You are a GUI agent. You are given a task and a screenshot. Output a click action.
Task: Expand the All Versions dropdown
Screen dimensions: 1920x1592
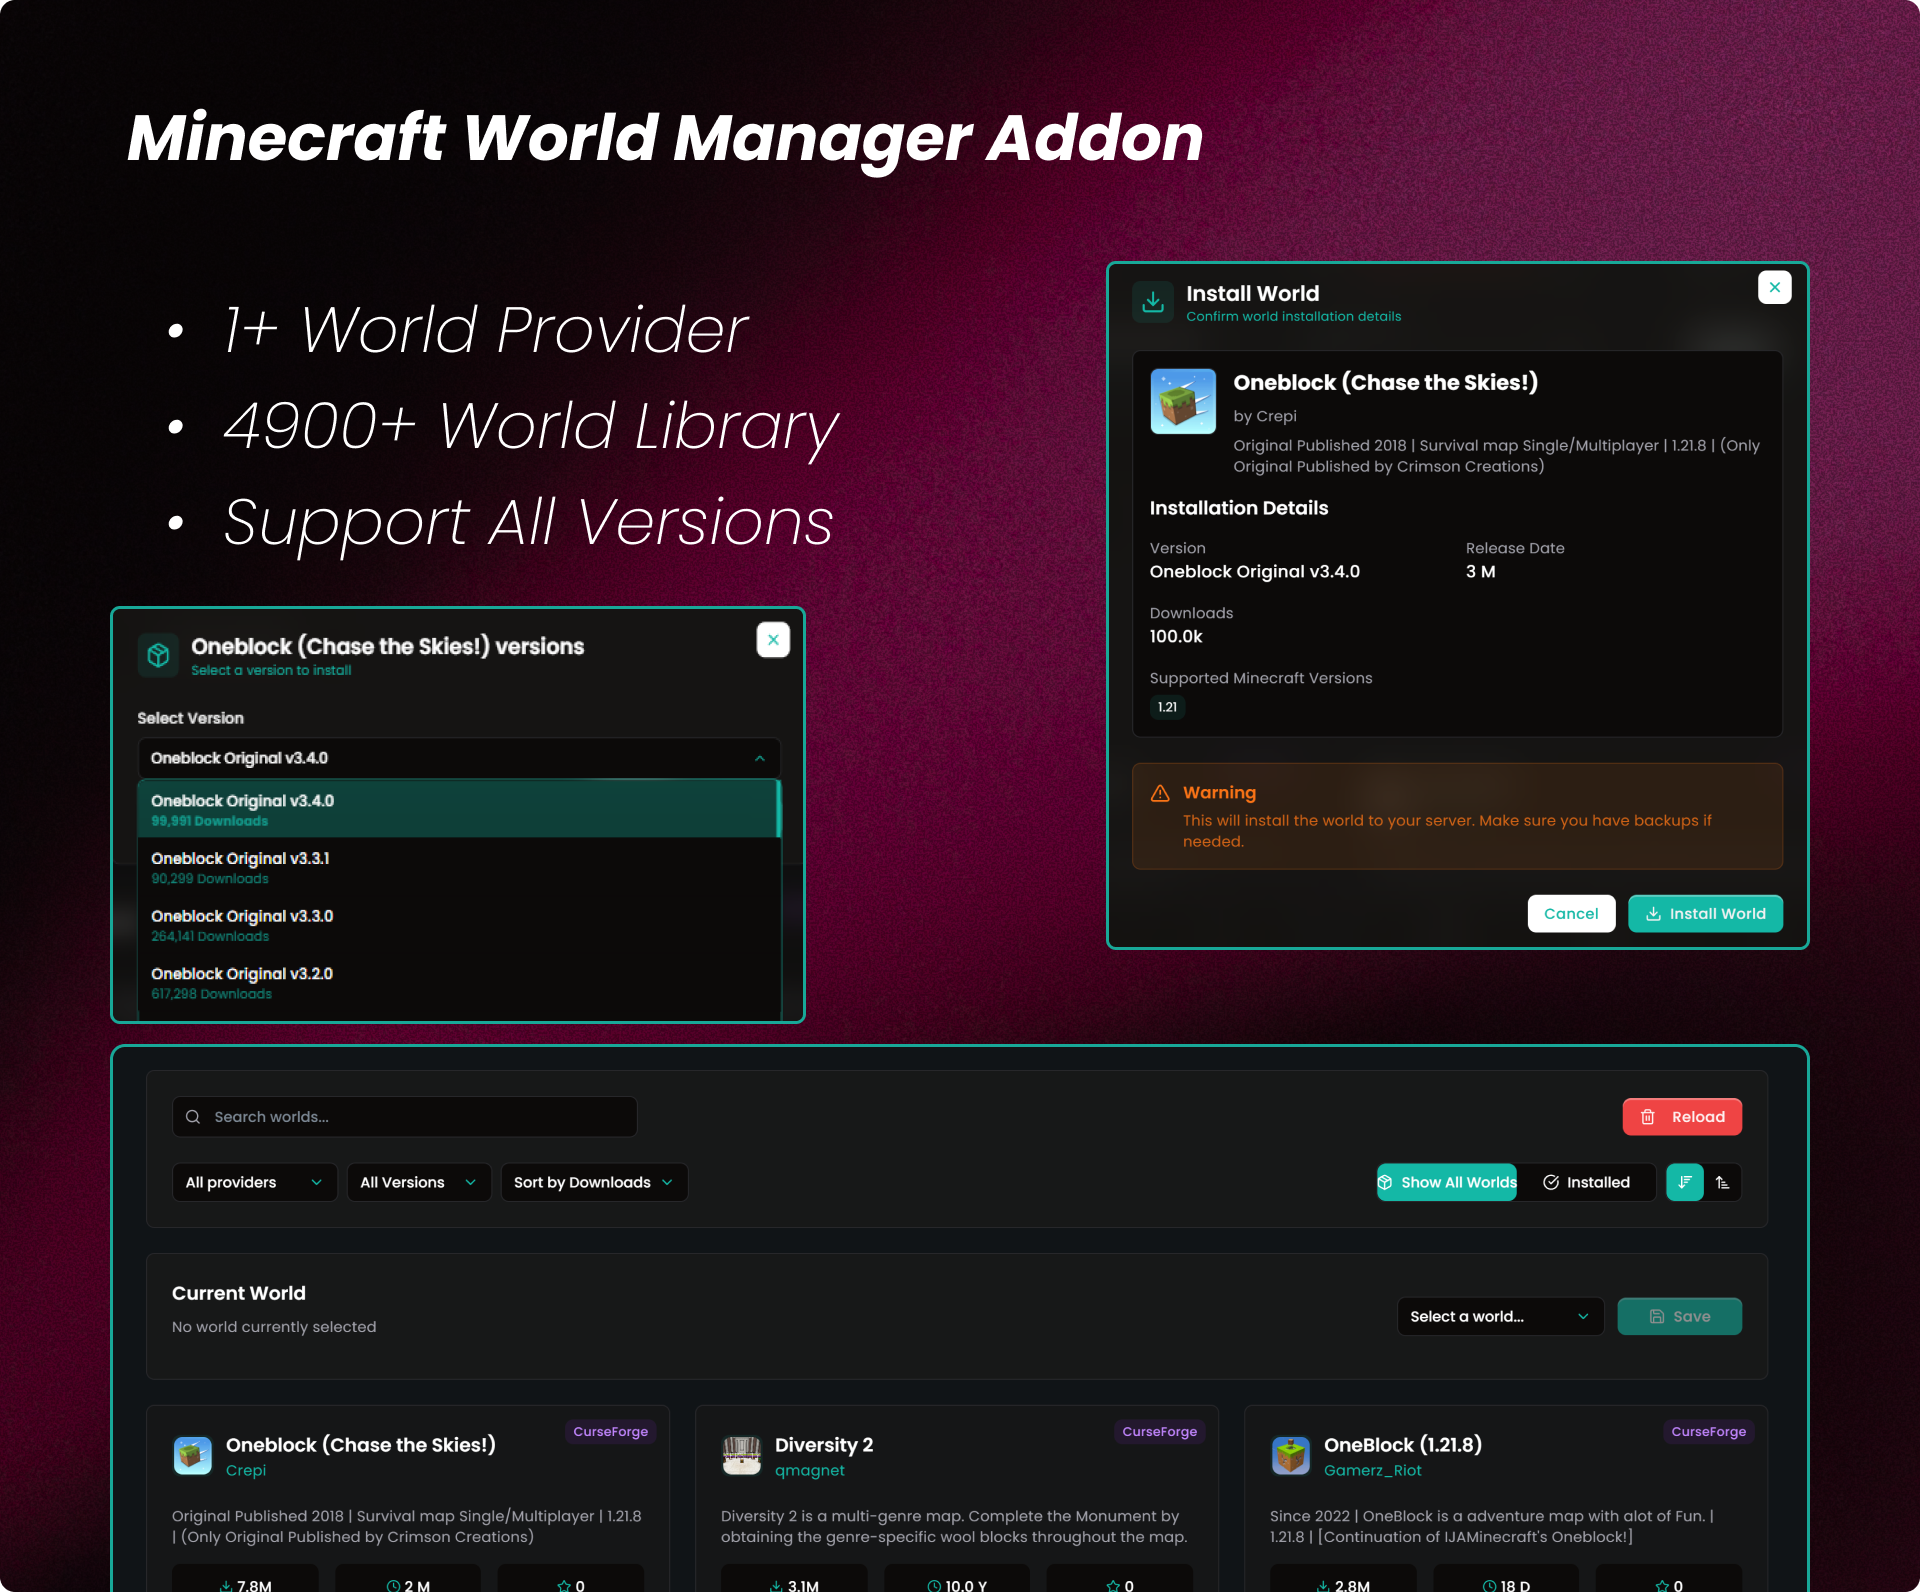click(418, 1182)
